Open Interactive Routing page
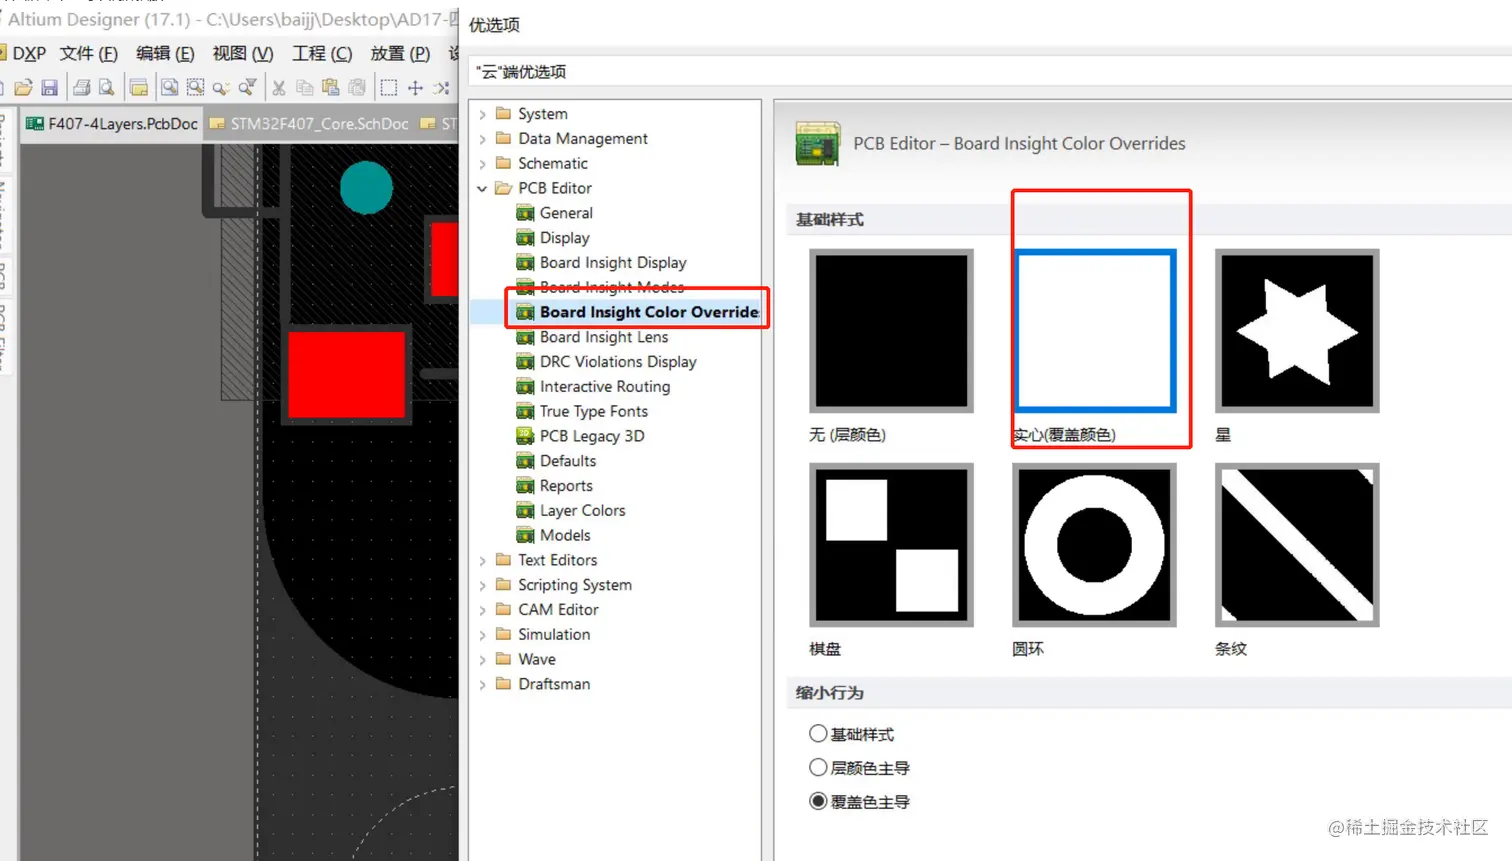Viewport: 1512px width, 861px height. [x=604, y=387]
